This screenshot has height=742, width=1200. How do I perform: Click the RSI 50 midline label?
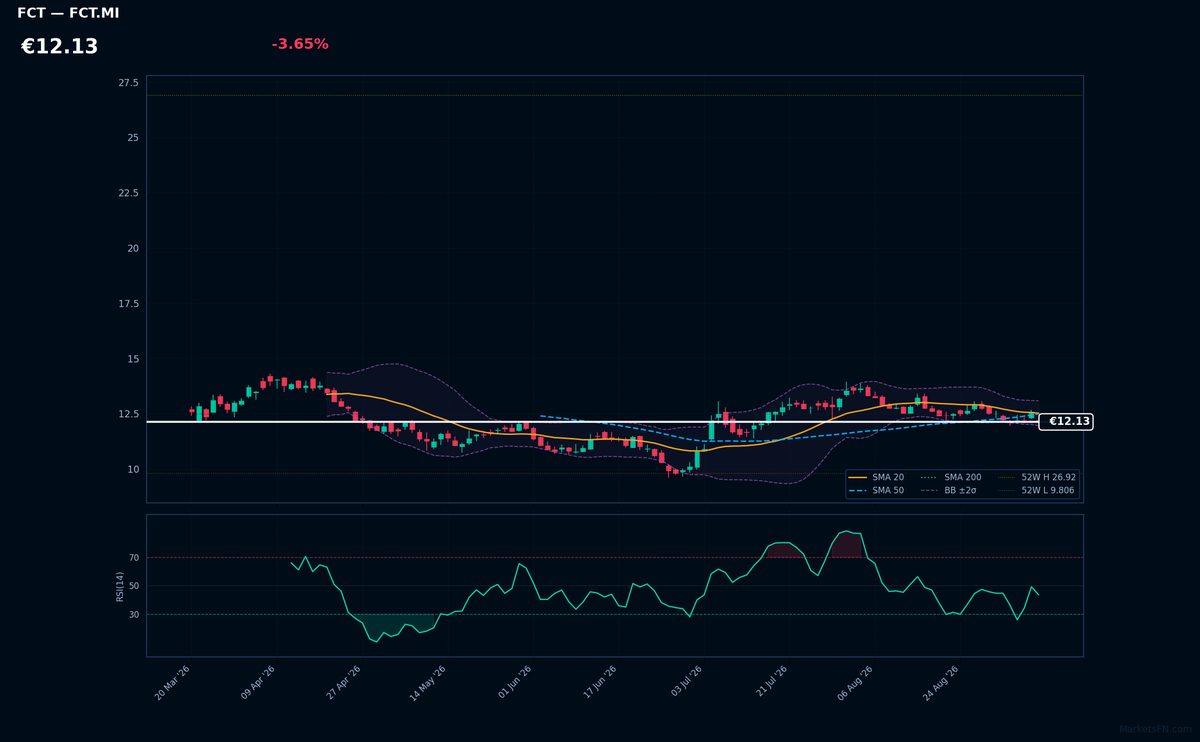tap(134, 586)
